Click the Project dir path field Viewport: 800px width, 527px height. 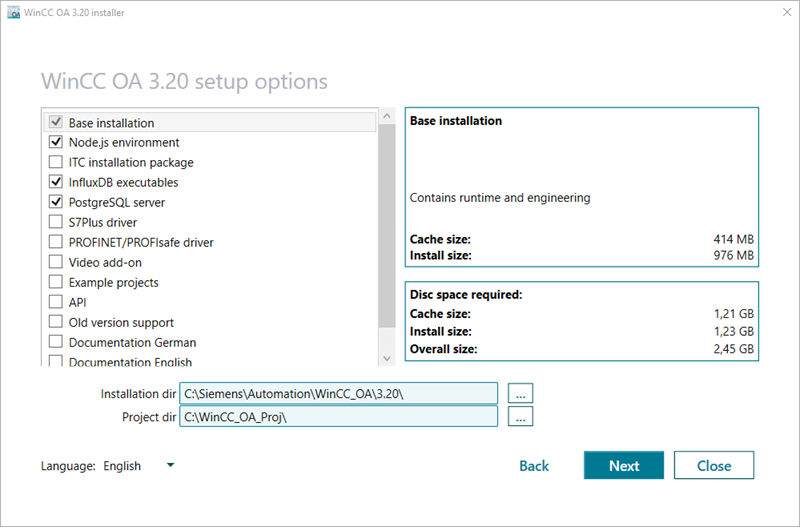pos(338,417)
